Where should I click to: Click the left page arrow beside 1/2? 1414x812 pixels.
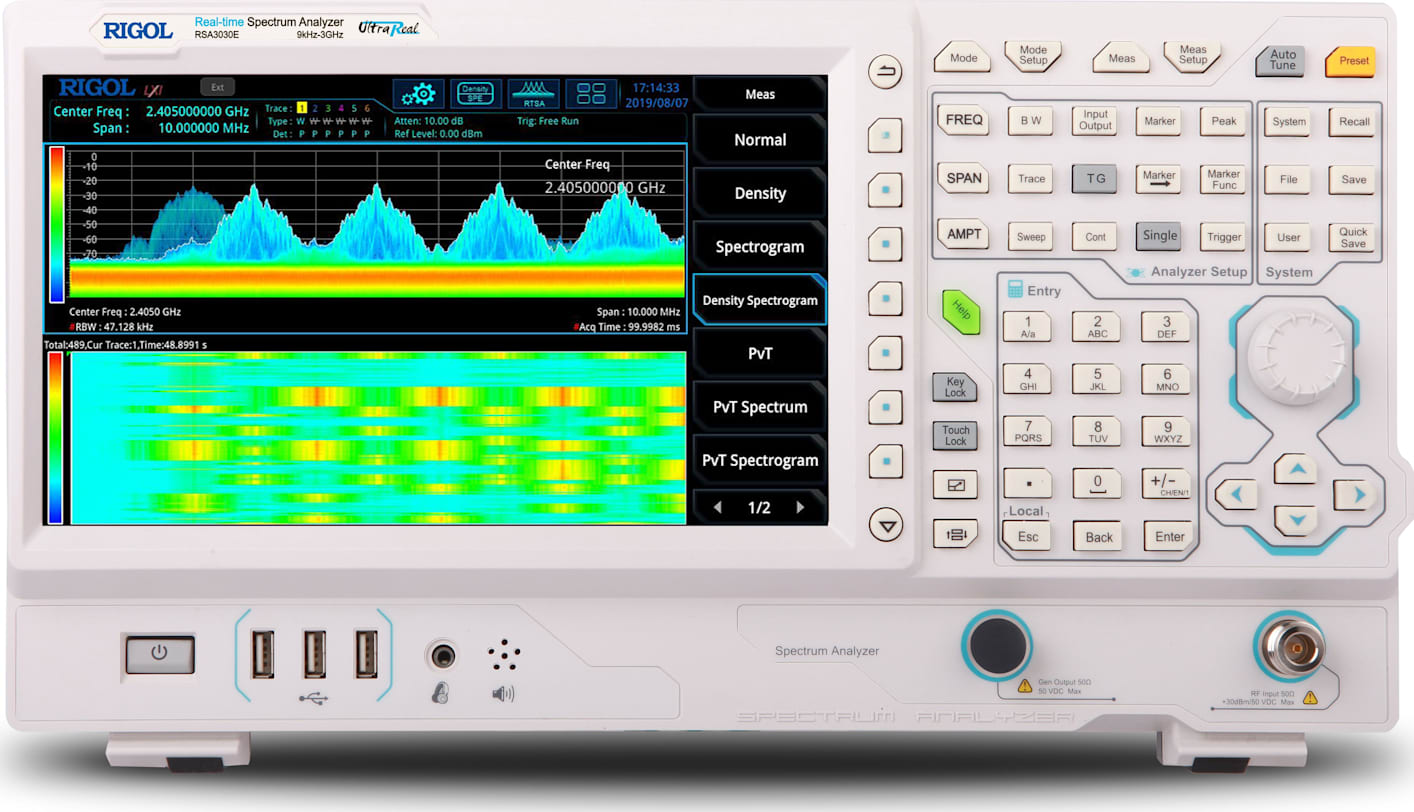[718, 507]
